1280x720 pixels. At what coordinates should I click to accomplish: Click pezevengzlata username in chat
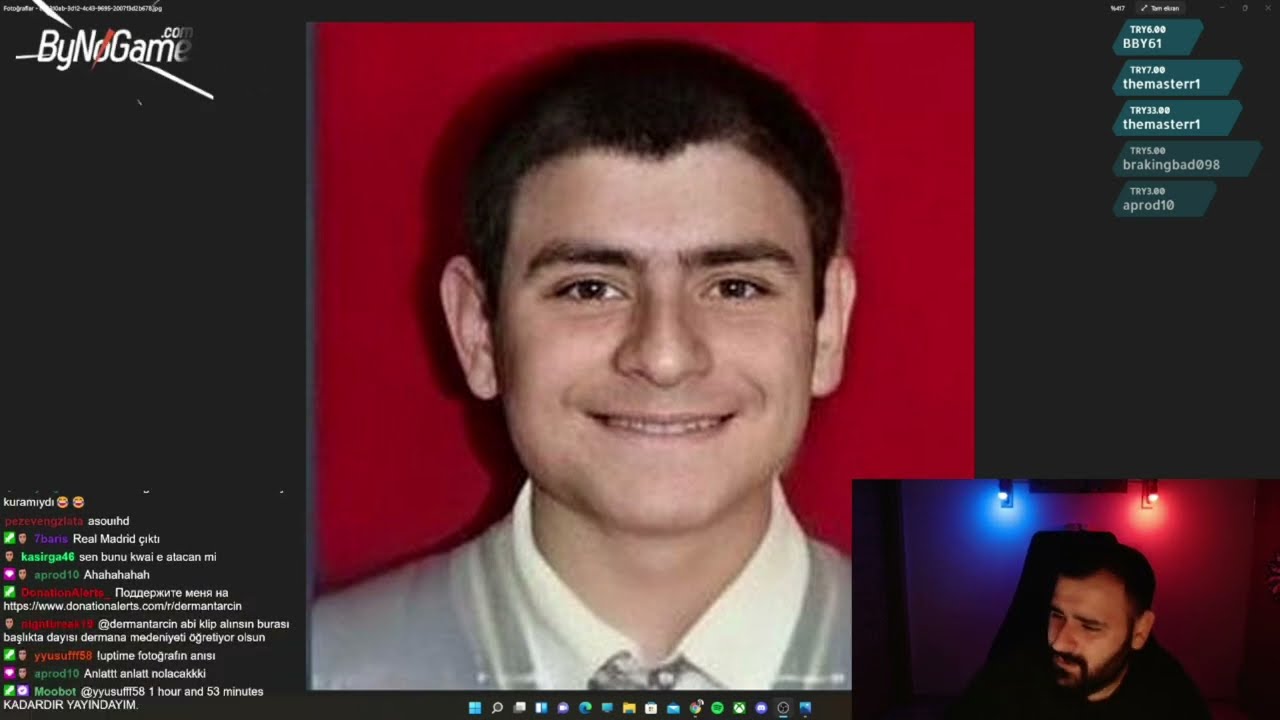[44, 521]
